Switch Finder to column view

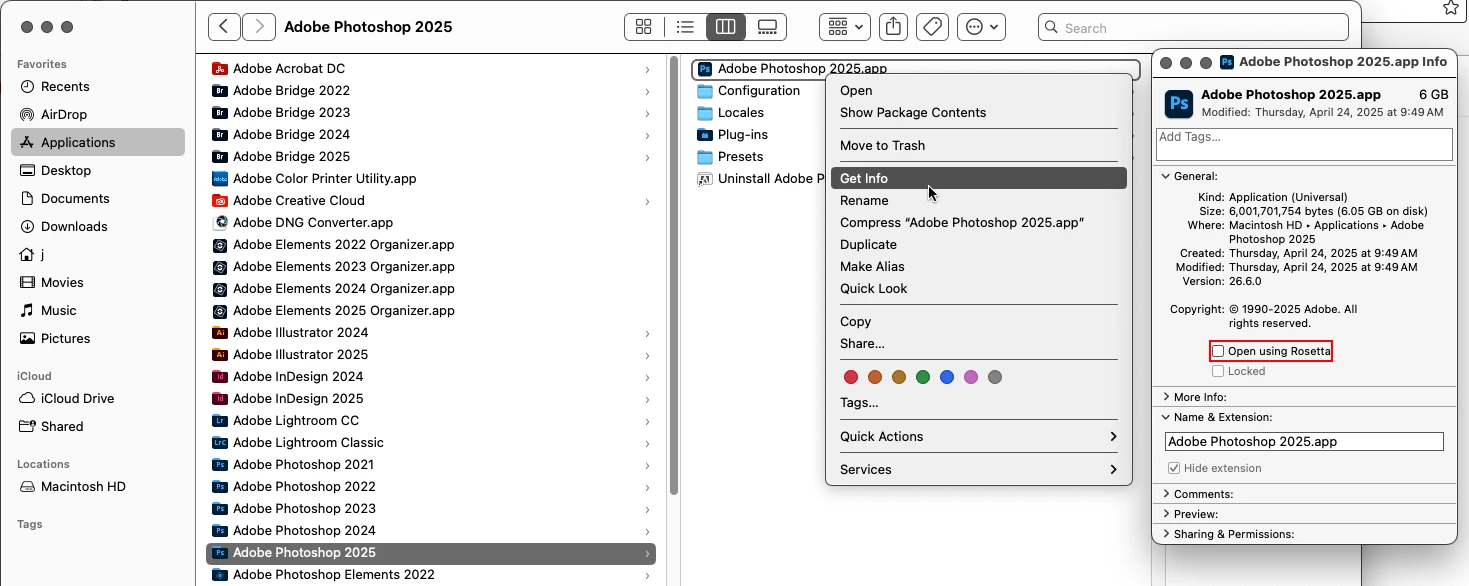pos(726,27)
